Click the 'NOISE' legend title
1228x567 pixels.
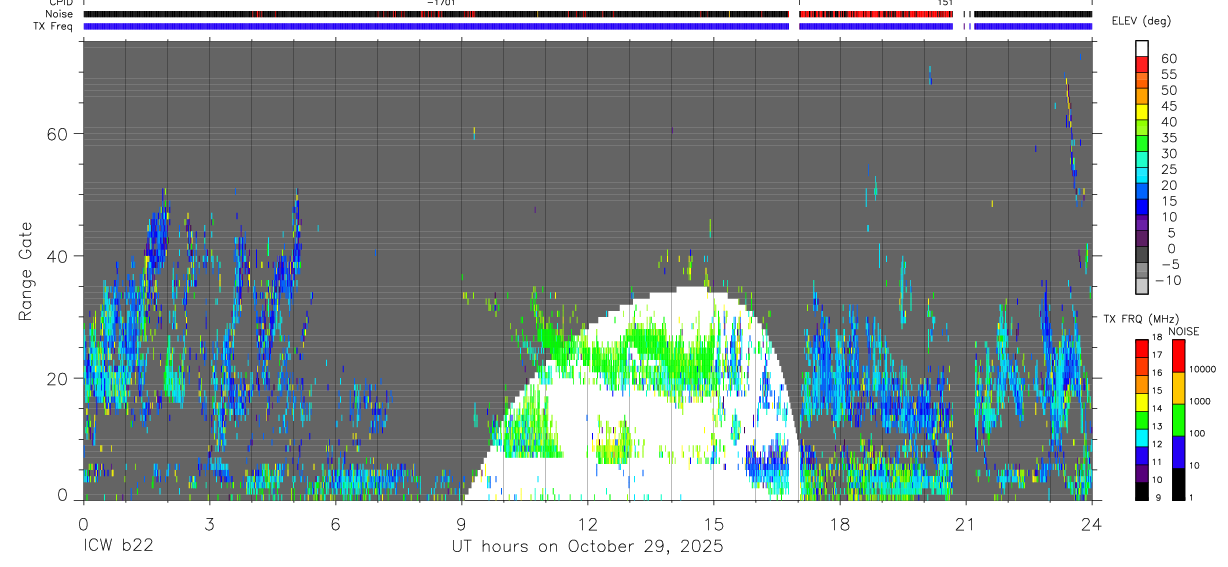(1184, 331)
